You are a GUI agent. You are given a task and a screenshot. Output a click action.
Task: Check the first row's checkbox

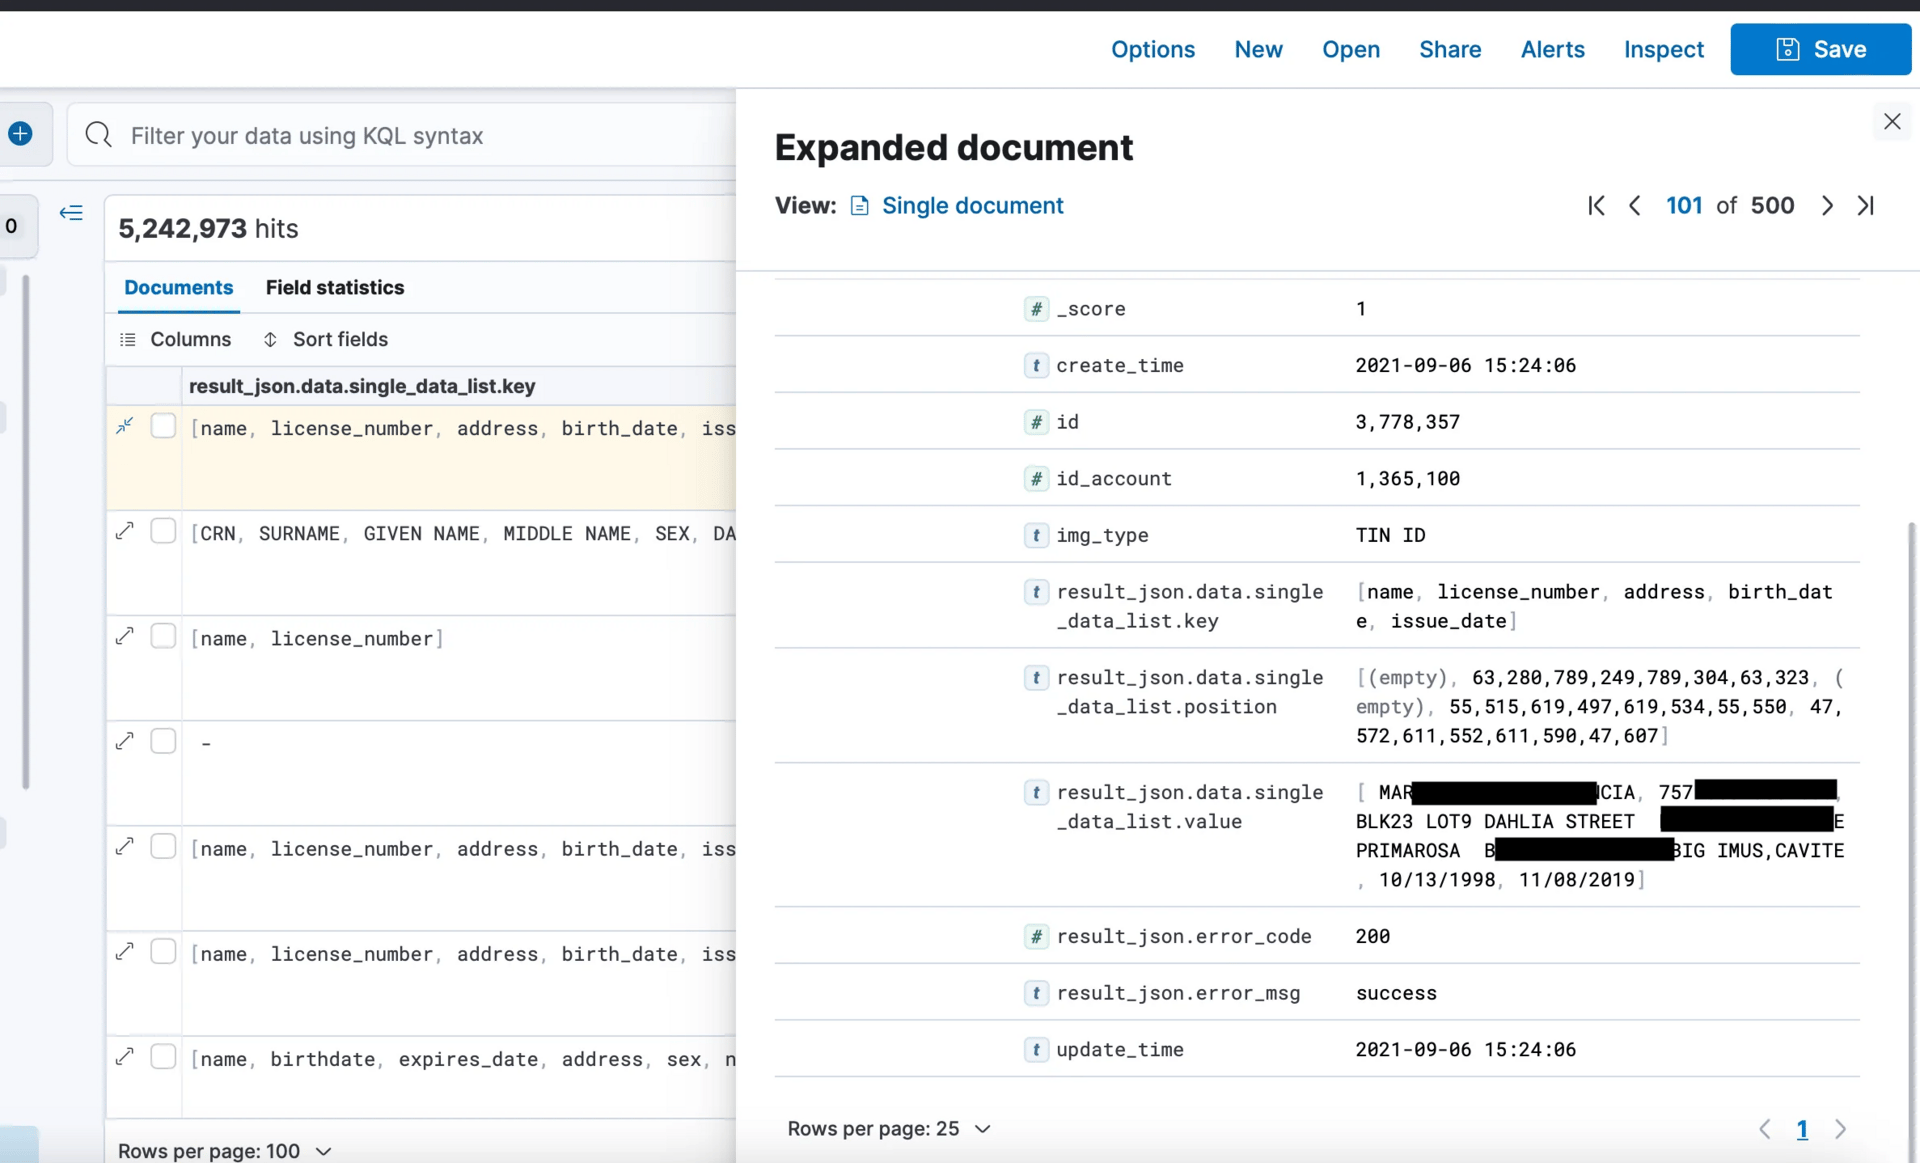(163, 427)
